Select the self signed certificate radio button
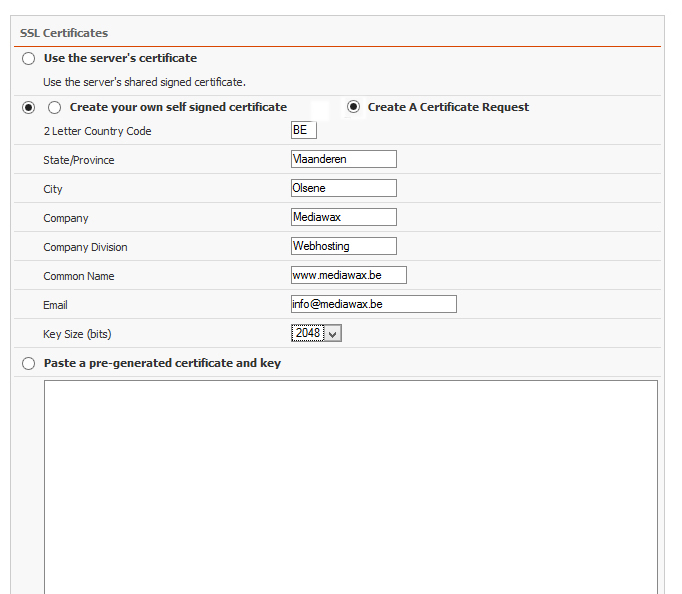 (54, 107)
